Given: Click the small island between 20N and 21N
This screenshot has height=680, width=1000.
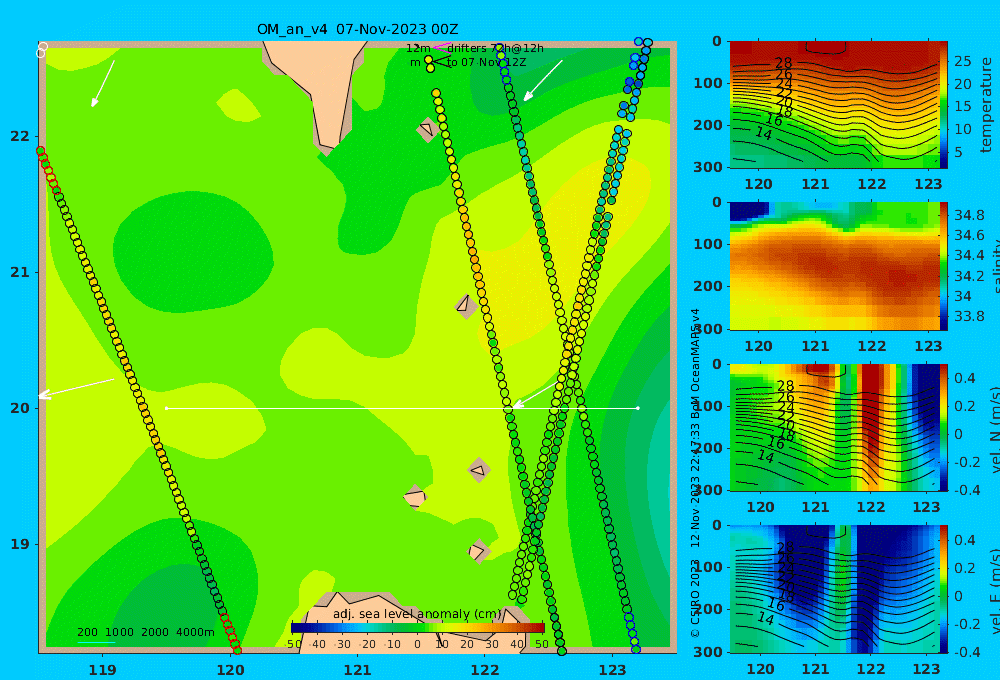Looking at the screenshot, I should click(x=466, y=306).
